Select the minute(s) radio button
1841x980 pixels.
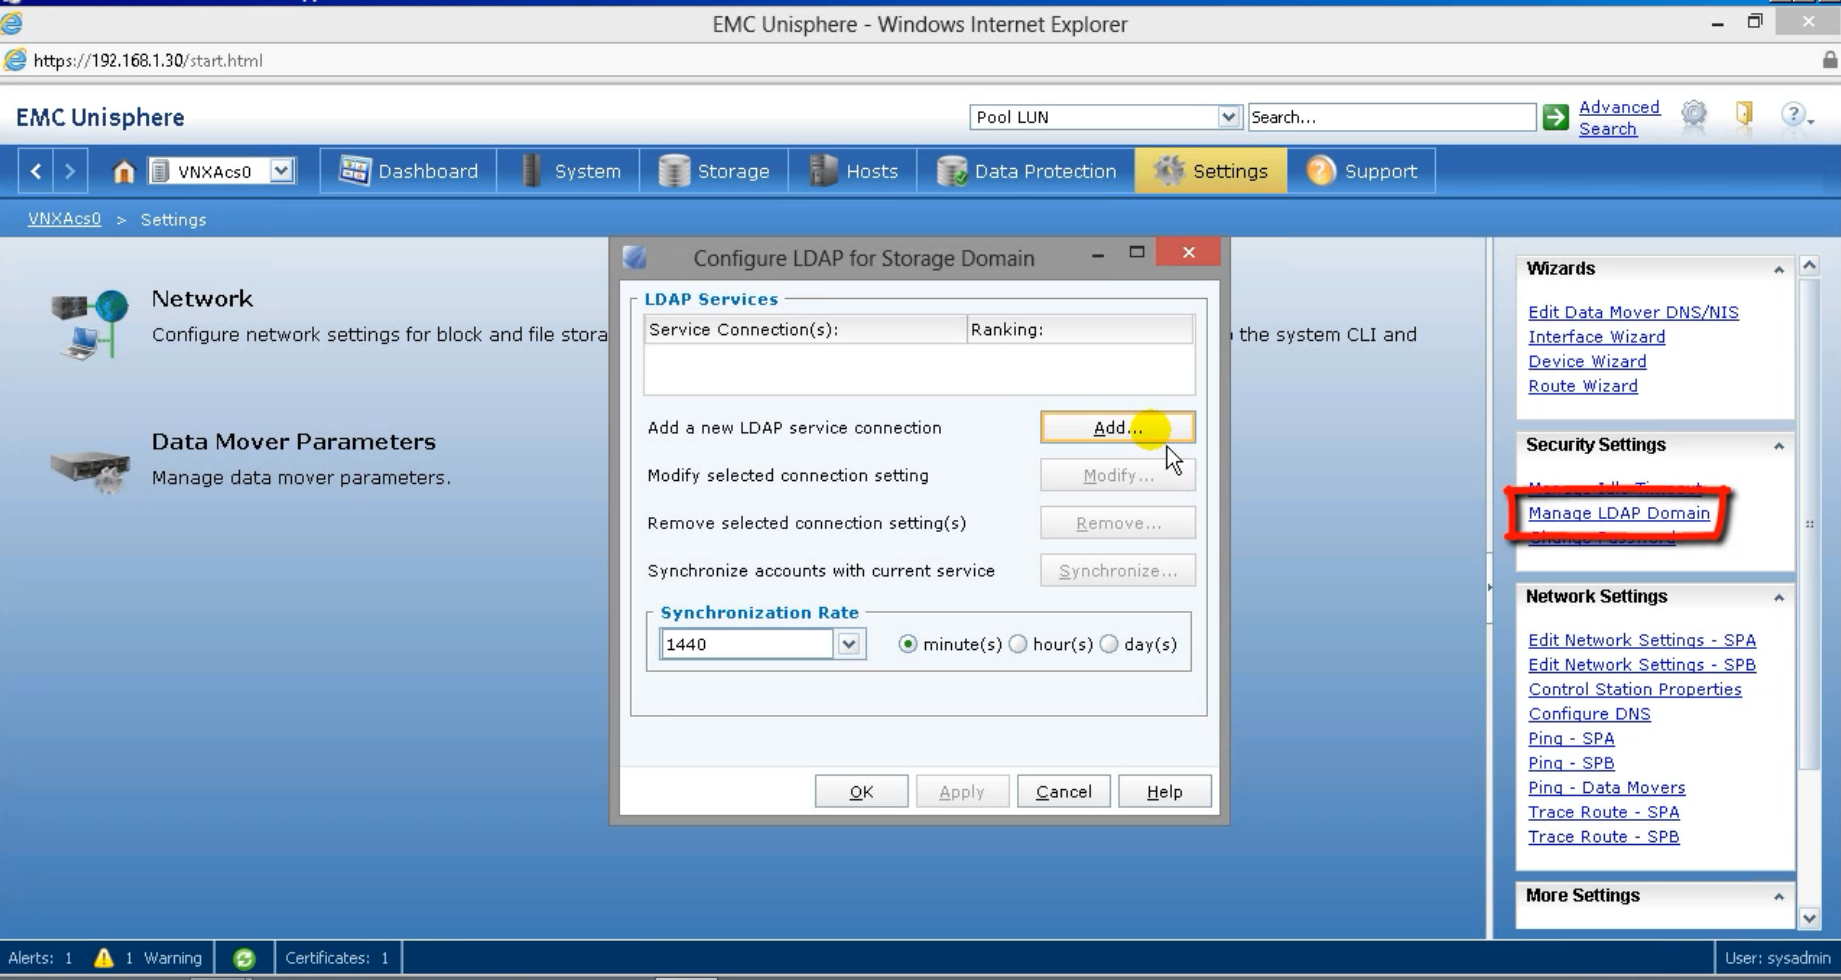[x=908, y=644]
